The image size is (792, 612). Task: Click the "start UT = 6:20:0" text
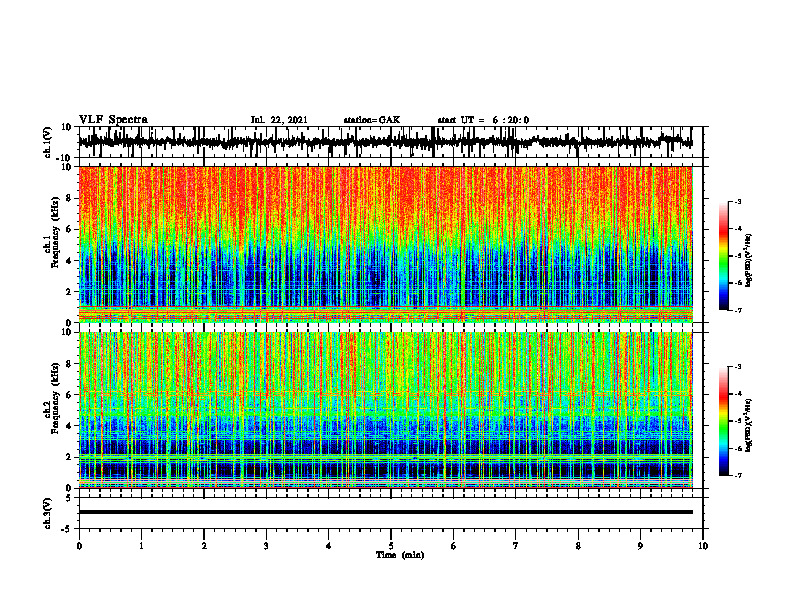click(x=483, y=120)
